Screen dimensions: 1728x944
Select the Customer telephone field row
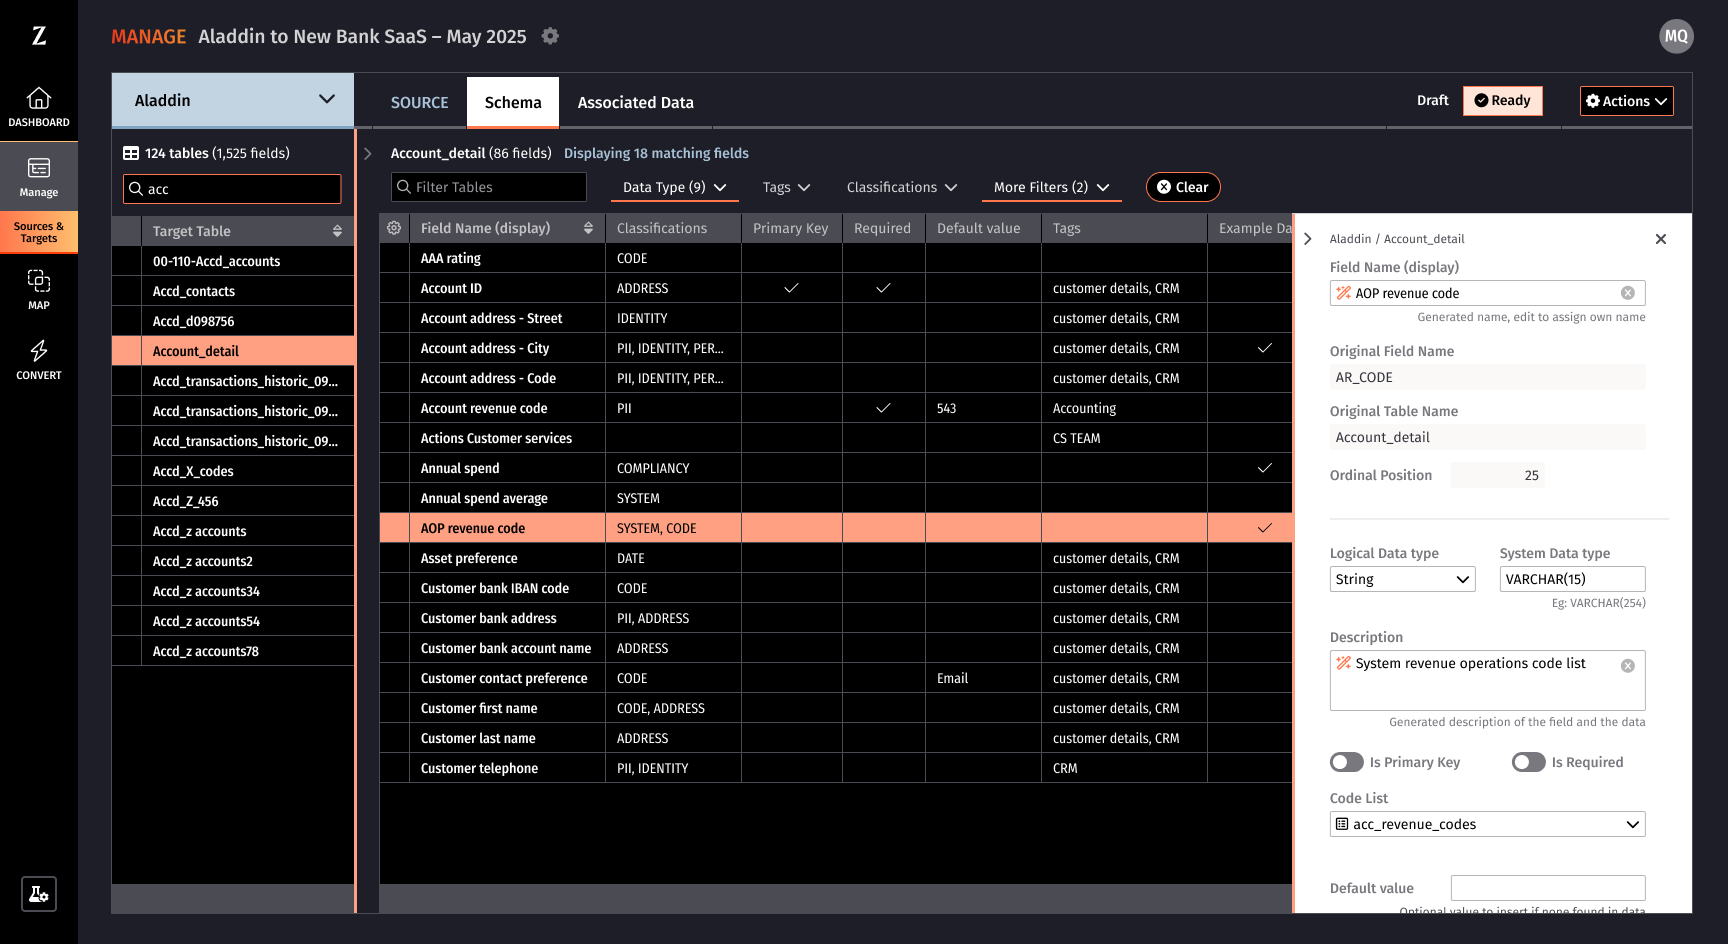[x=836, y=768]
